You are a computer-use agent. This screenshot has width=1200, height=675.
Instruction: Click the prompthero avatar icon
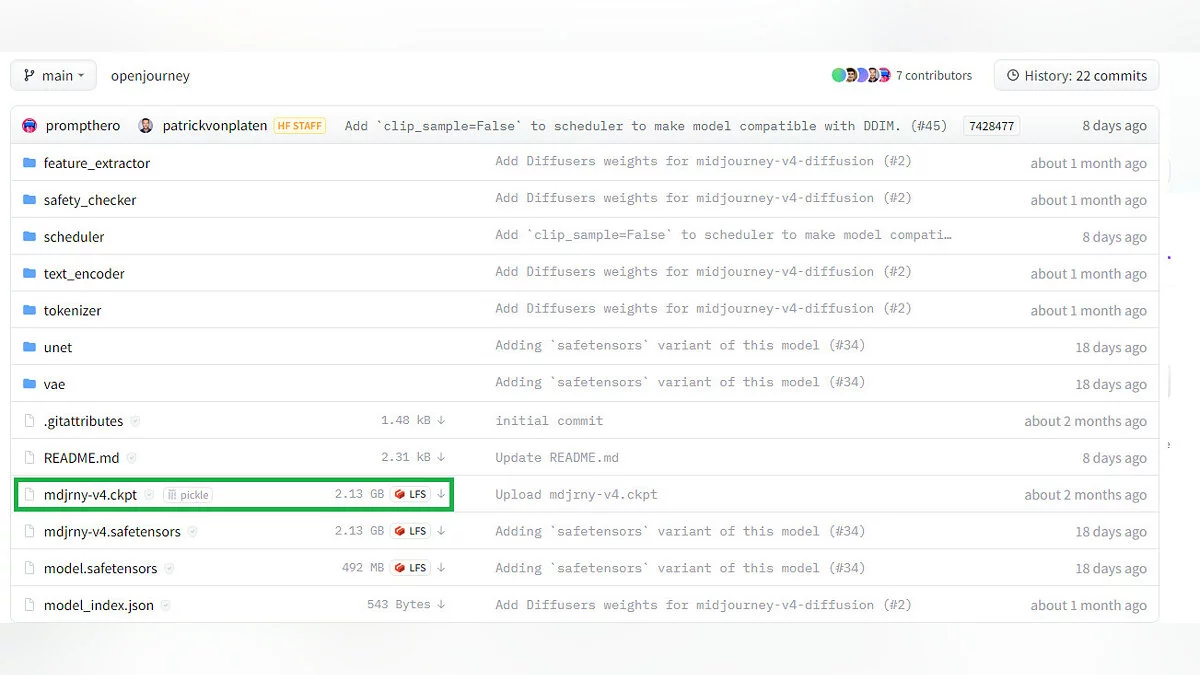(x=30, y=126)
